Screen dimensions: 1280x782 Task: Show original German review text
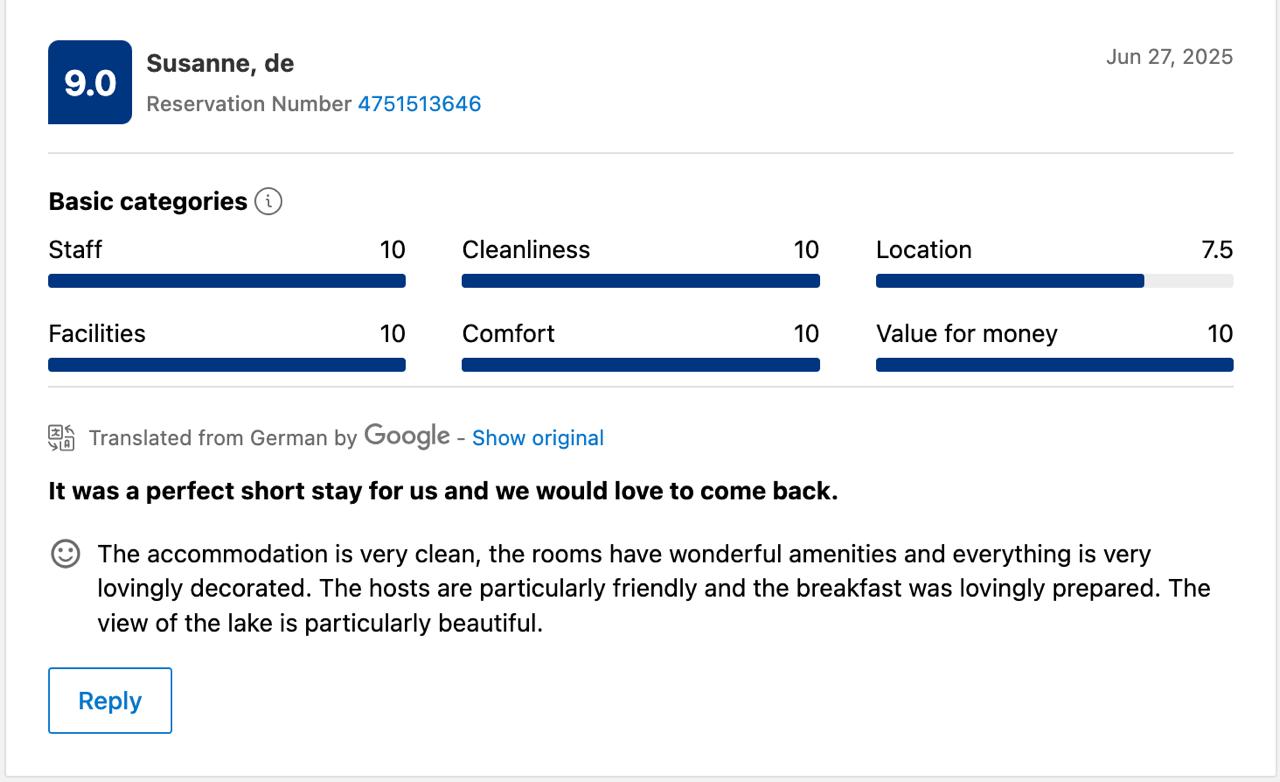[538, 438]
